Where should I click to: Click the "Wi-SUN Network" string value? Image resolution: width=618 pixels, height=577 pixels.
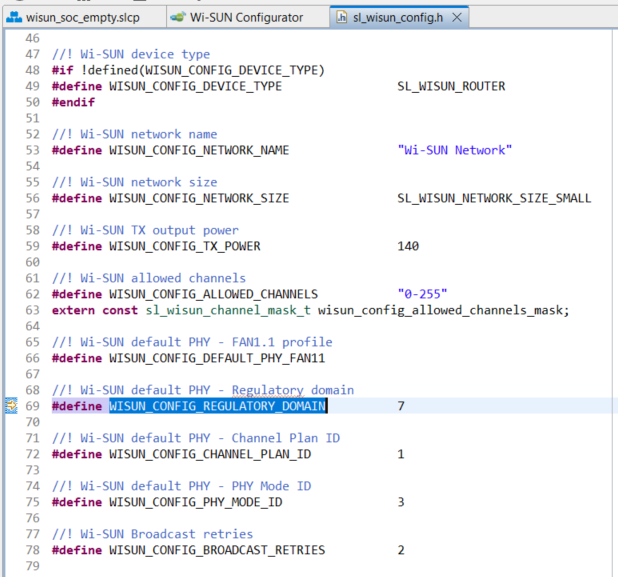(454, 150)
